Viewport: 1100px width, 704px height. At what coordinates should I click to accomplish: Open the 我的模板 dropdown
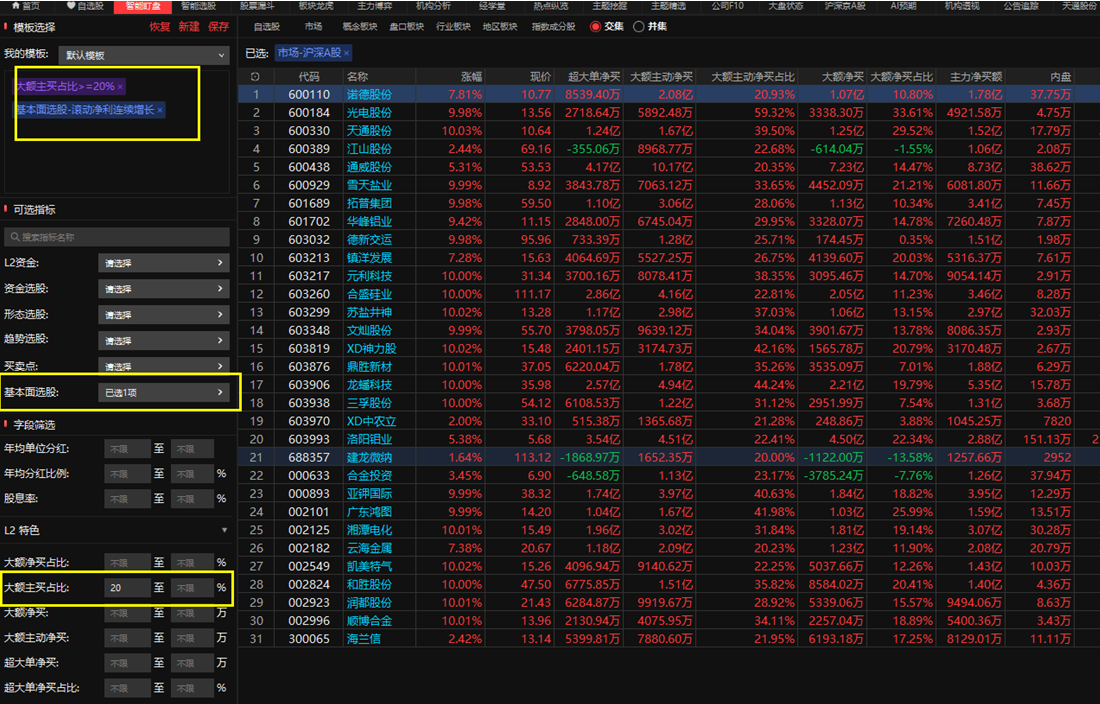tap(143, 55)
